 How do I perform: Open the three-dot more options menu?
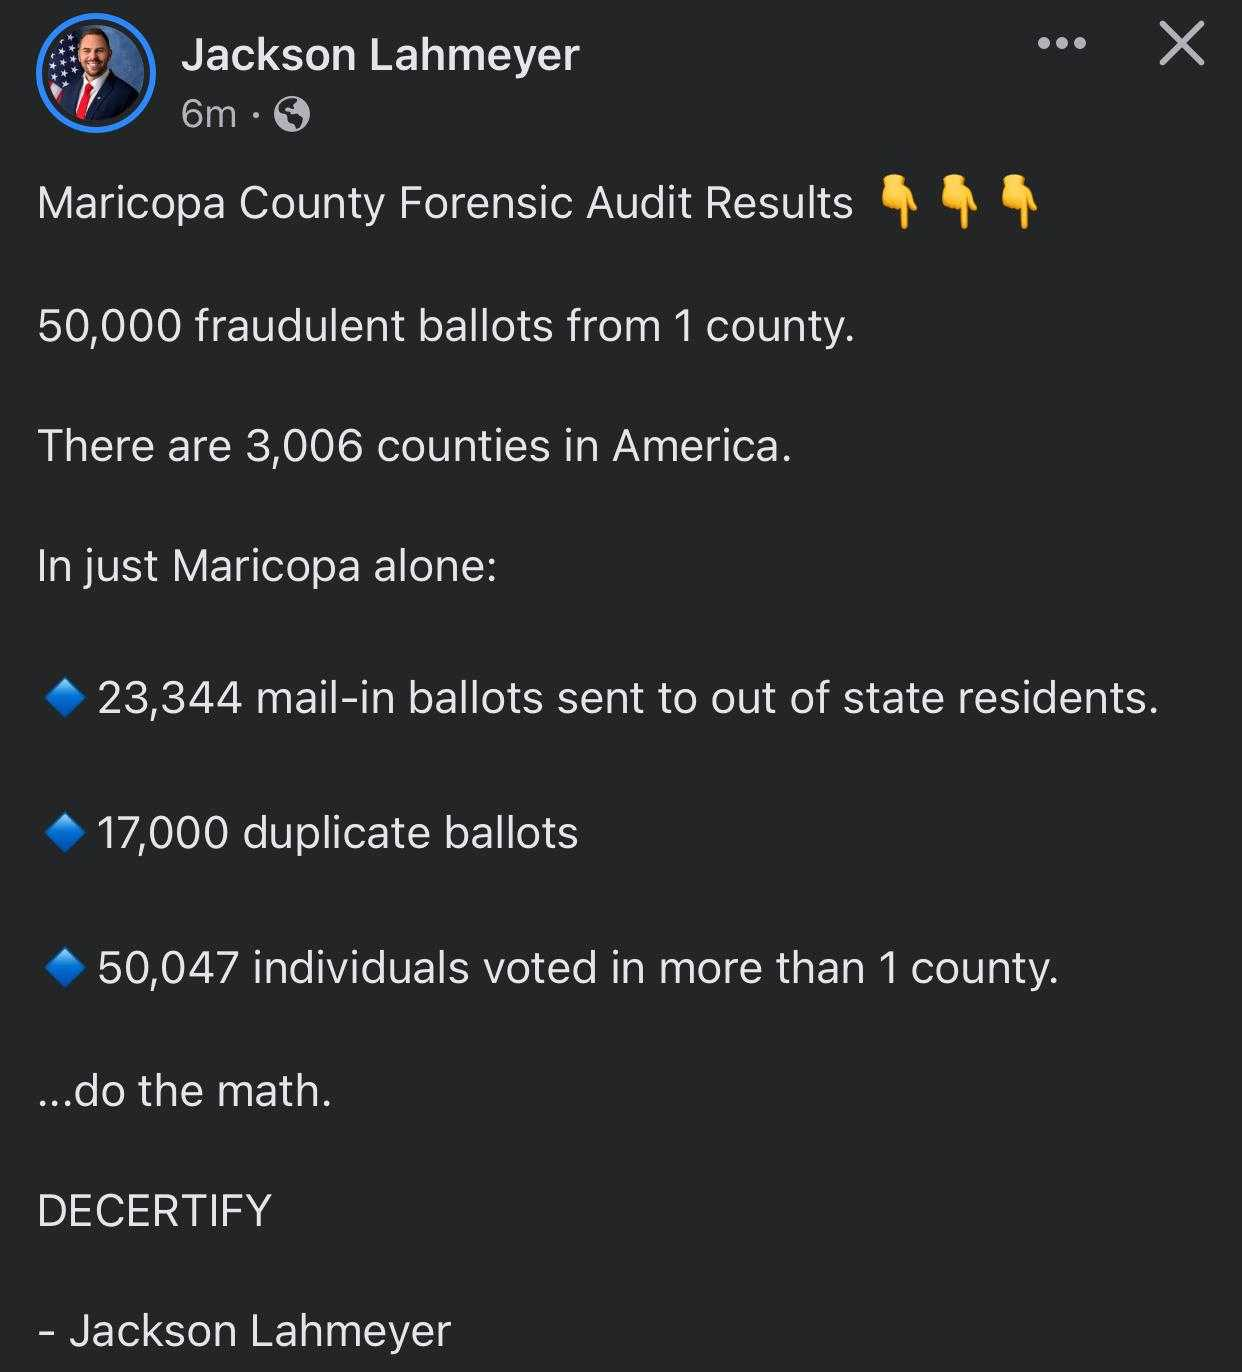(1062, 43)
